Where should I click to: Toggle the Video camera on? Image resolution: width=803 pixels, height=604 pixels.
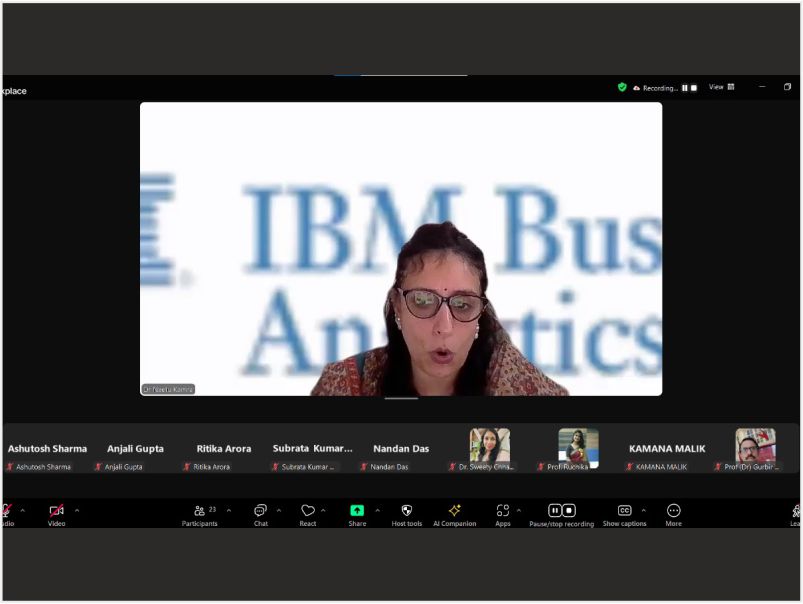56,511
